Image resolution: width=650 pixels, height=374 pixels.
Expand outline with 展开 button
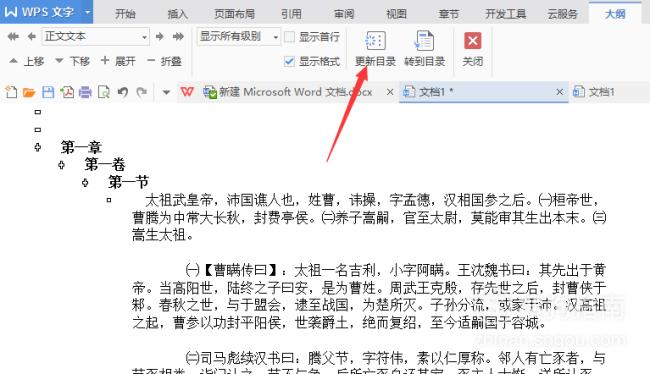[x=118, y=61]
